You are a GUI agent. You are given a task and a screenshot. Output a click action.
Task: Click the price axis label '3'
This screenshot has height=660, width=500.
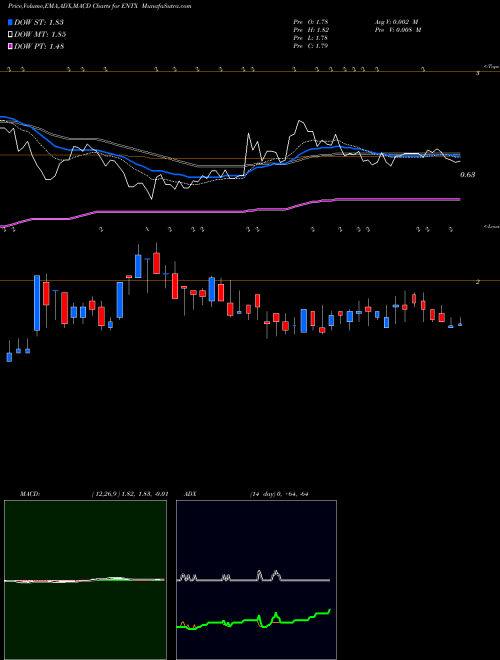click(477, 74)
